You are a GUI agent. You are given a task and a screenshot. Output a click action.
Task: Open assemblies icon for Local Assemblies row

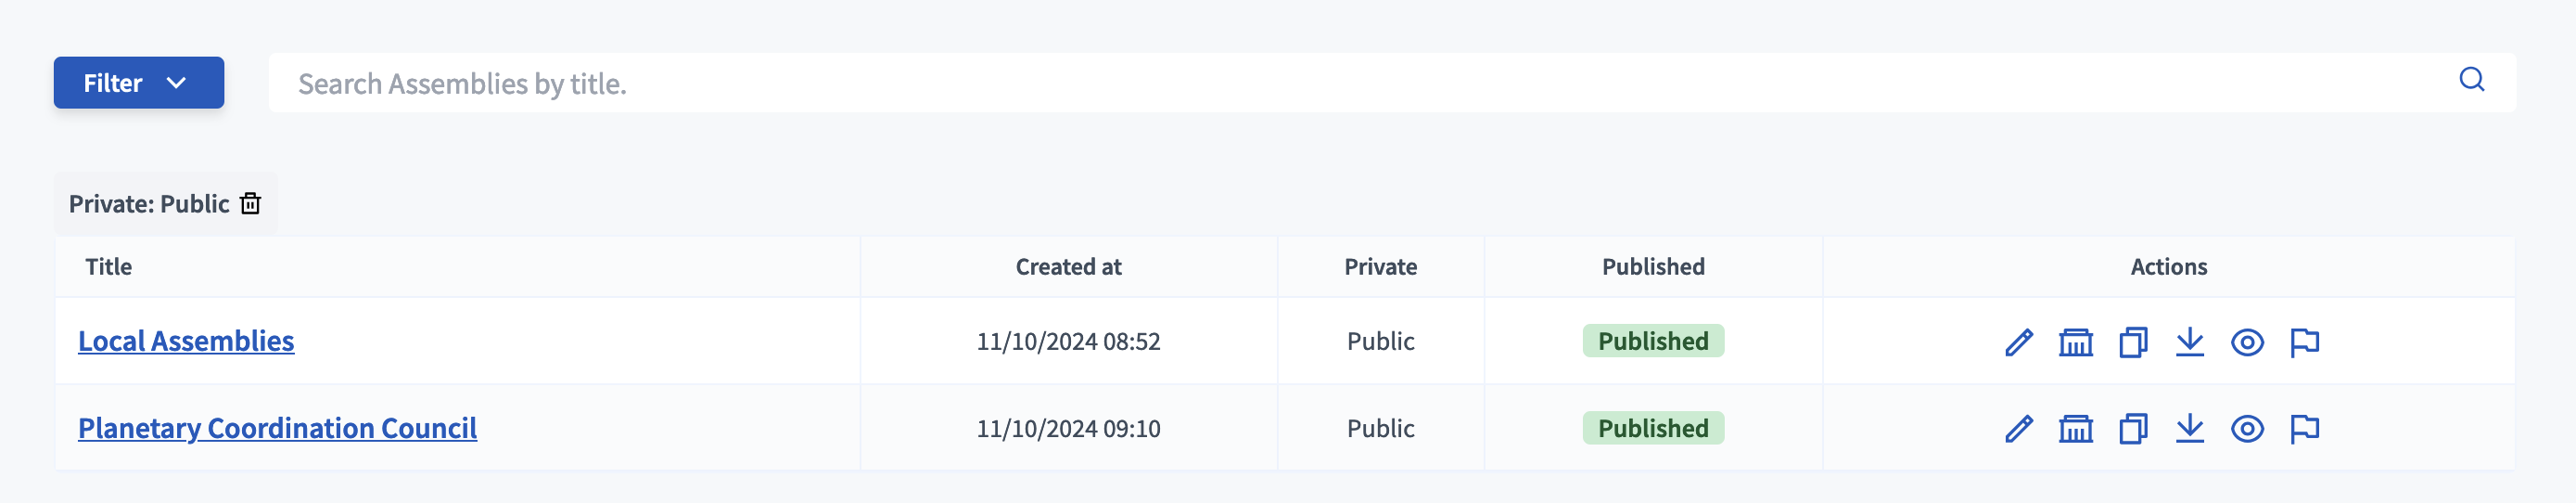(2075, 342)
